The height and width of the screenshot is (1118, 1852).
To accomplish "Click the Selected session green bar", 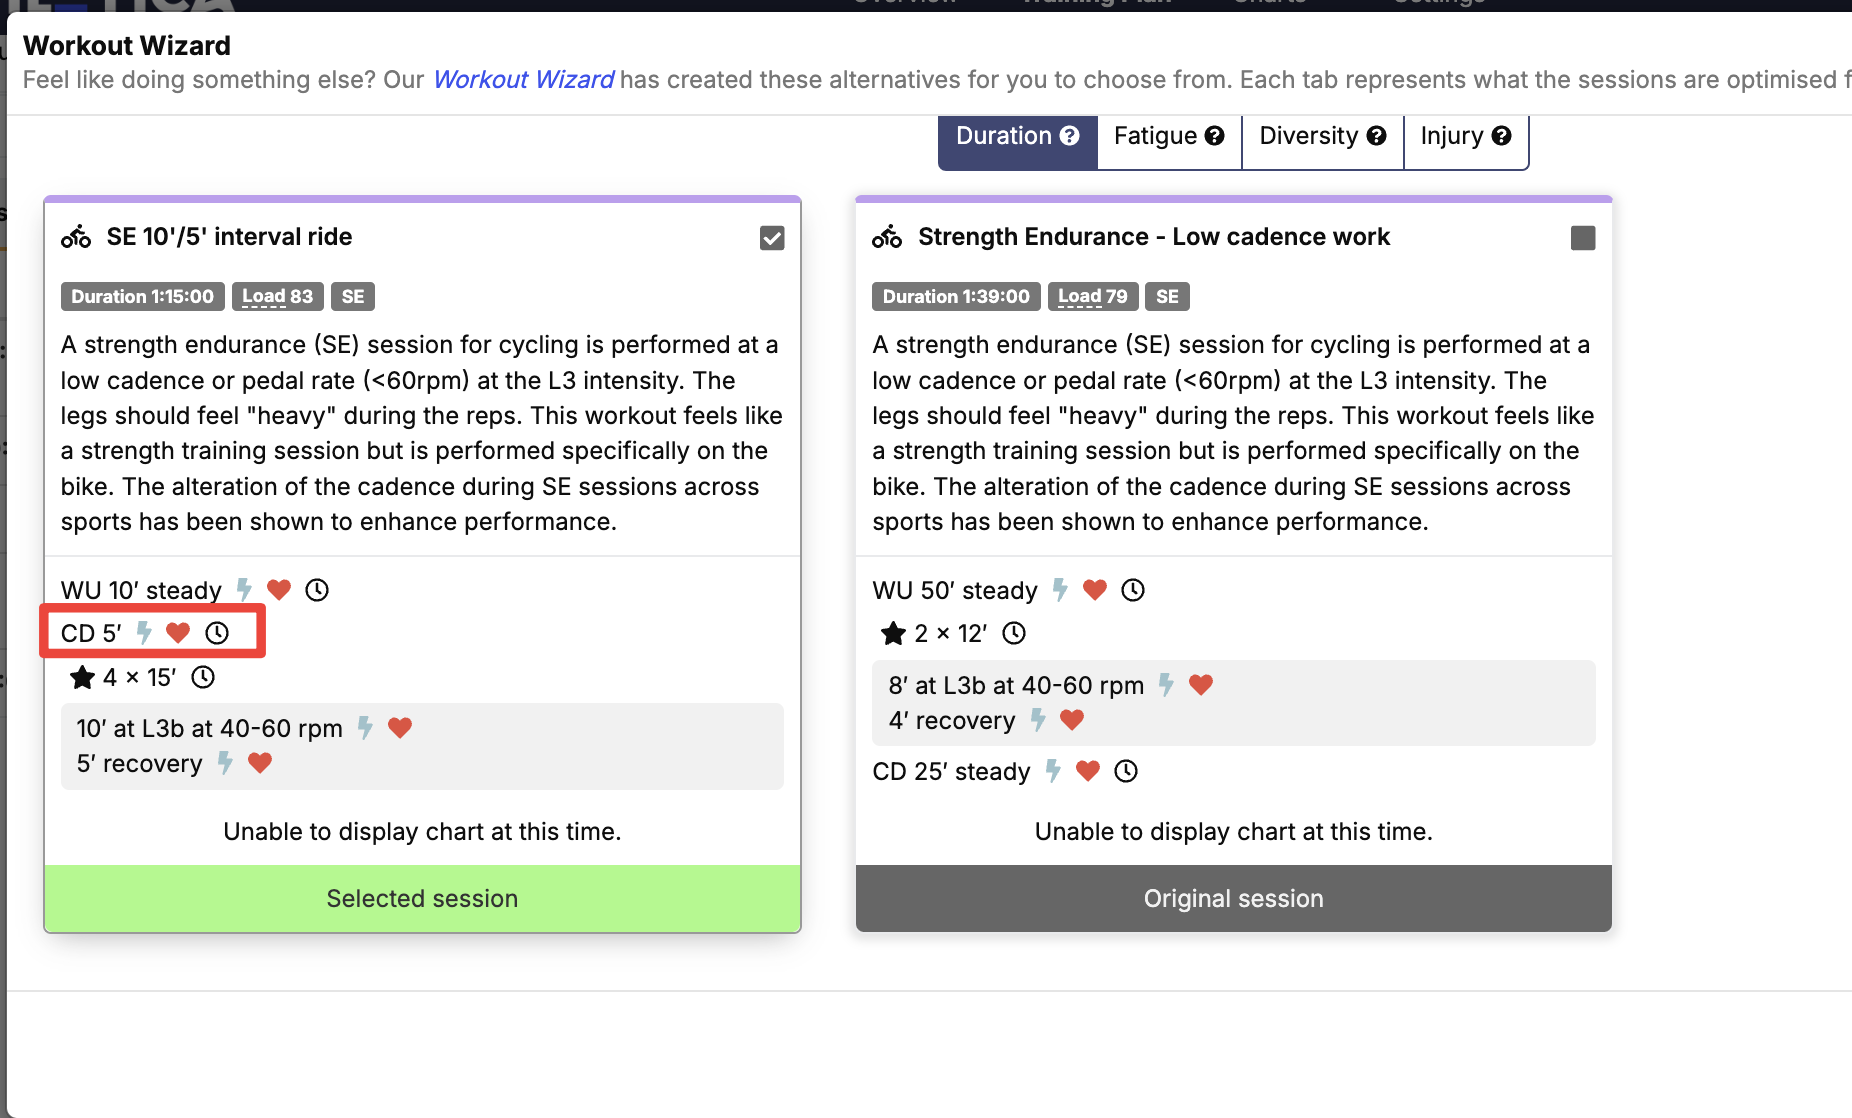I will (x=423, y=898).
